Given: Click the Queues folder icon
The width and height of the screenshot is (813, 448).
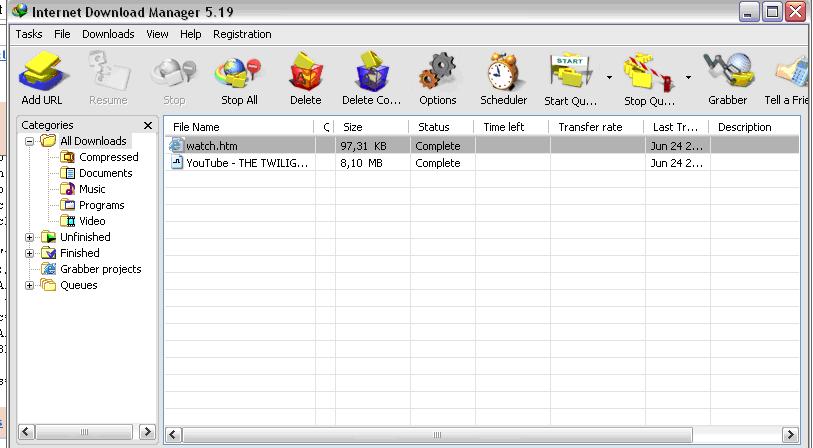Looking at the screenshot, I should pyautogui.click(x=48, y=285).
